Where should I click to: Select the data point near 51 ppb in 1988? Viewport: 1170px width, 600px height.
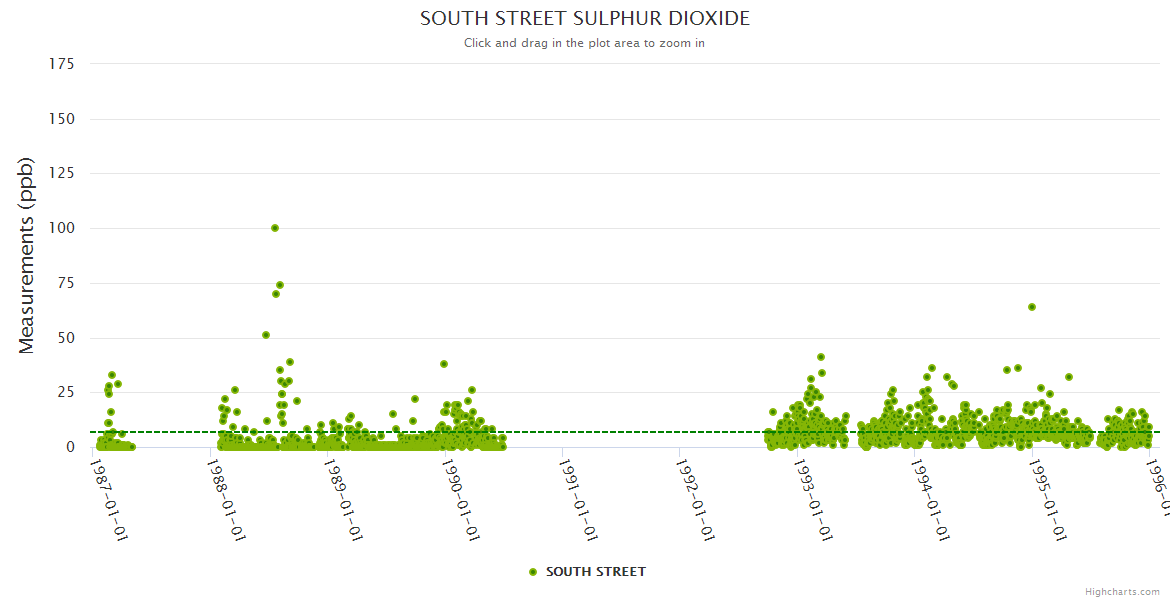coord(266,335)
